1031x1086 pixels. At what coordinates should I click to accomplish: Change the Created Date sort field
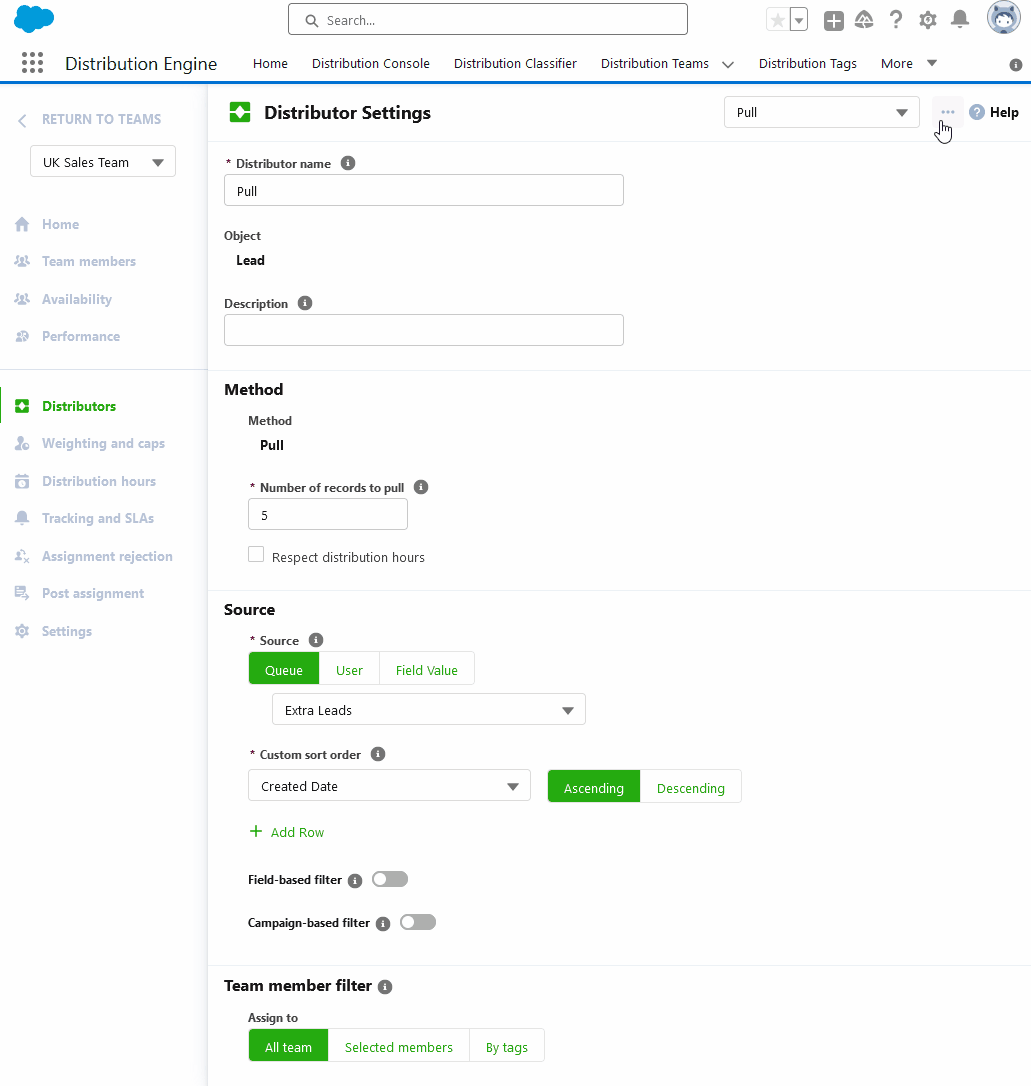(389, 785)
